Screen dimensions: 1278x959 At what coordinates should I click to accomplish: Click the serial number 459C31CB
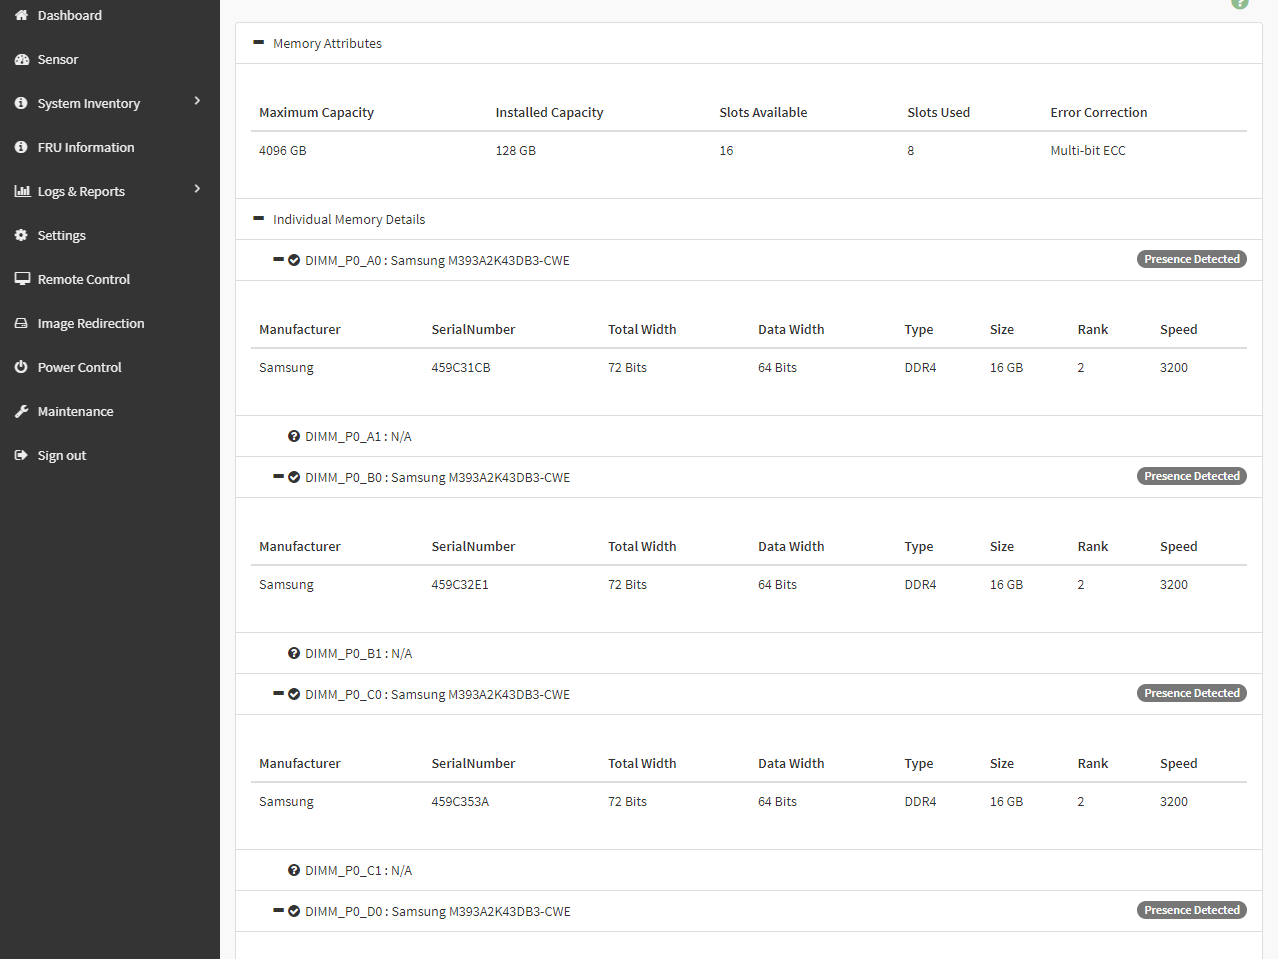[x=461, y=368]
